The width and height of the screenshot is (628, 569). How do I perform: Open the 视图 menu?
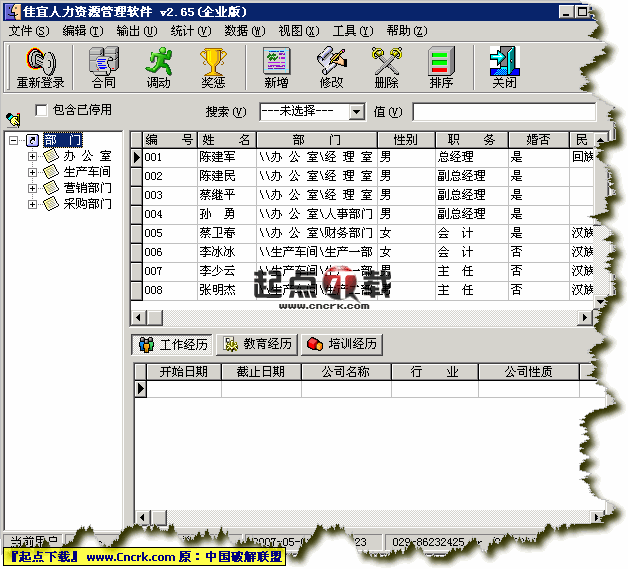299,31
